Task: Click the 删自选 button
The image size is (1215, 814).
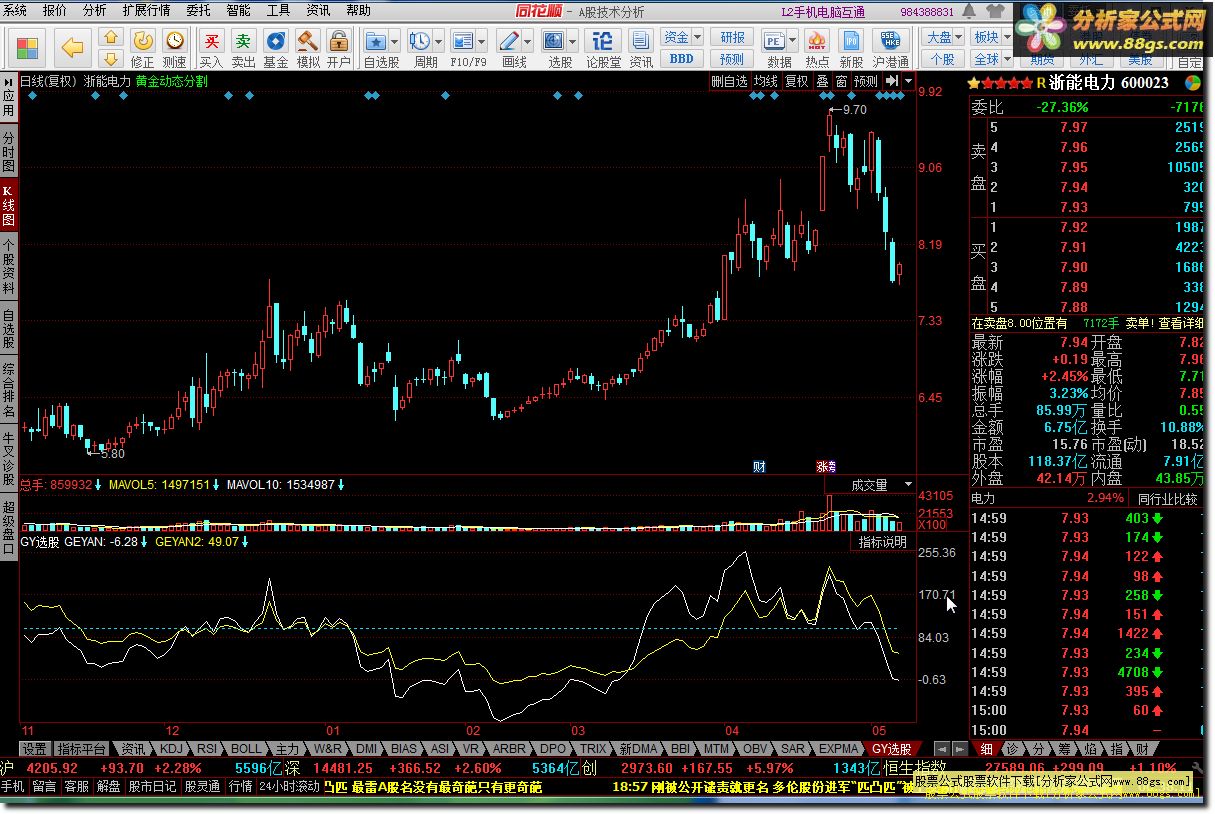Action: pos(729,81)
